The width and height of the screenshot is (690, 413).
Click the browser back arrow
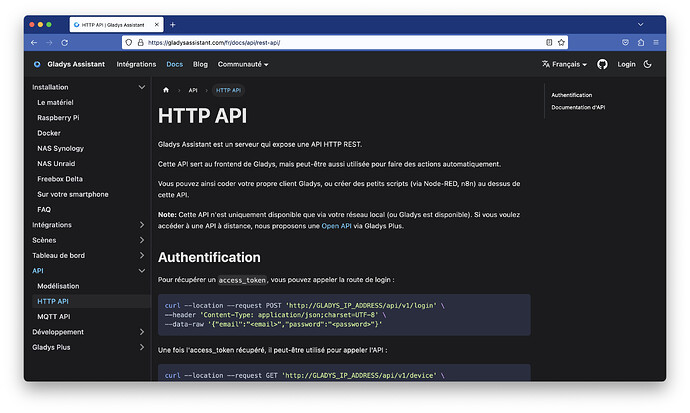pyautogui.click(x=34, y=43)
